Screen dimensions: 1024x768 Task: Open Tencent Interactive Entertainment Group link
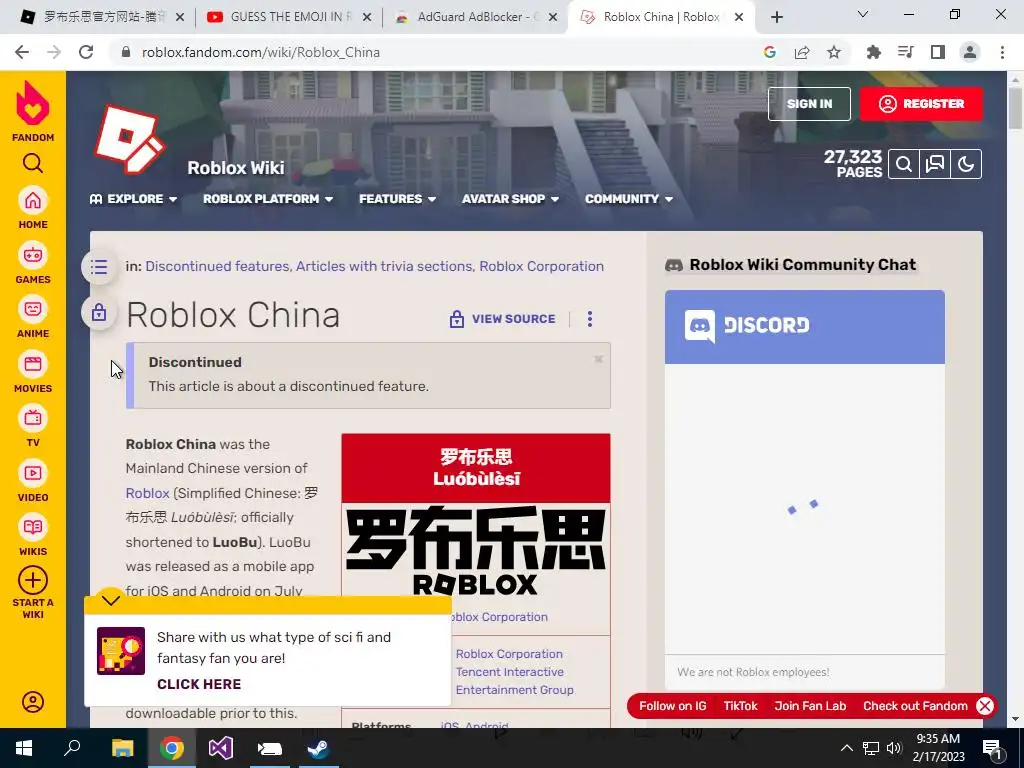(515, 680)
